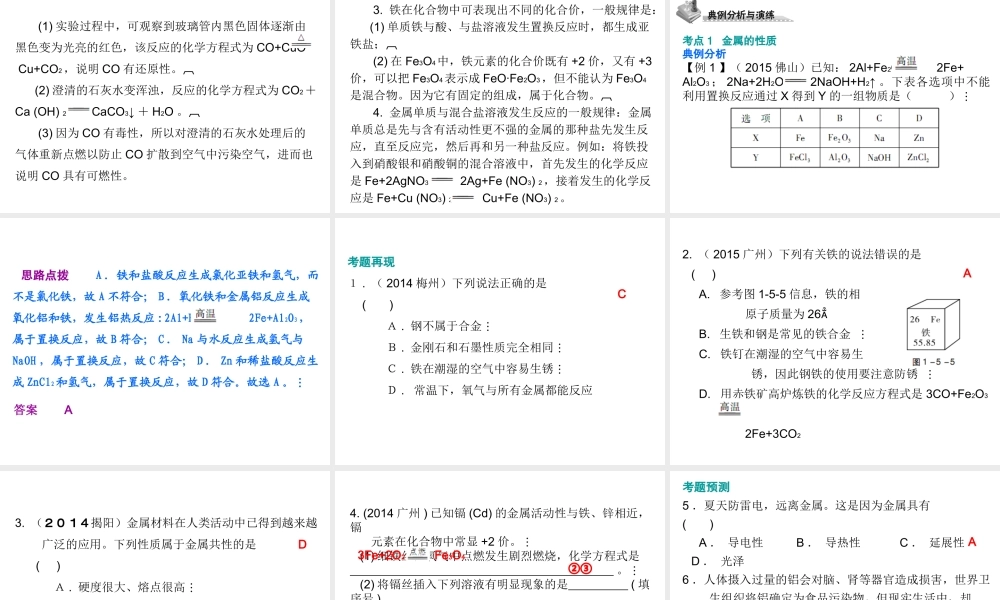Image resolution: width=1000 pixels, height=600 pixels.
Task: Click the Na cell in row X
Action: point(879,138)
